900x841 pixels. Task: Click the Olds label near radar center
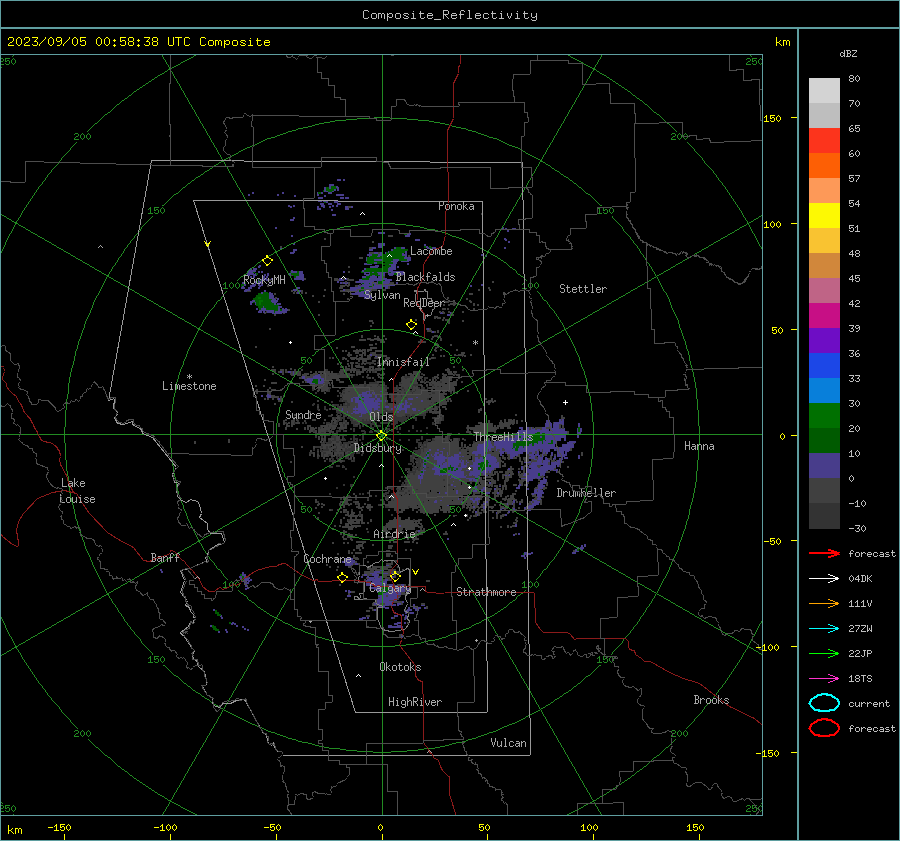pyautogui.click(x=381, y=417)
